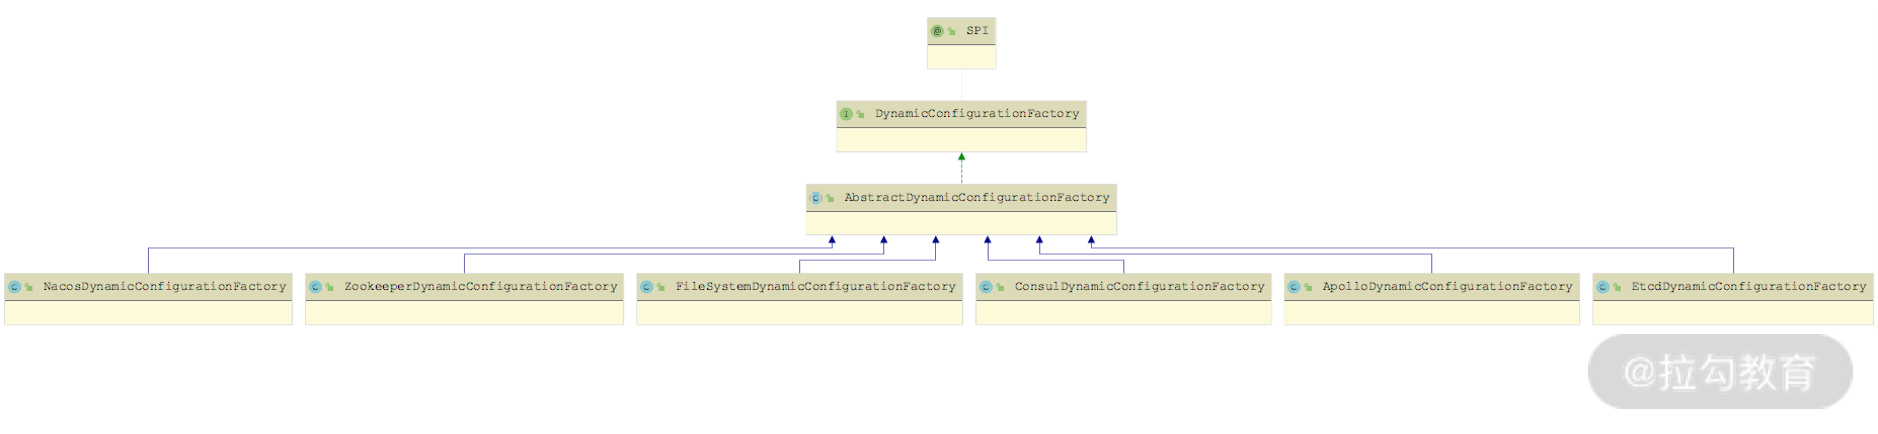The image size is (1878, 434).
Task: Click the abstract class icon on AbstractDynamicConfigurationFactory
Action: tap(816, 198)
